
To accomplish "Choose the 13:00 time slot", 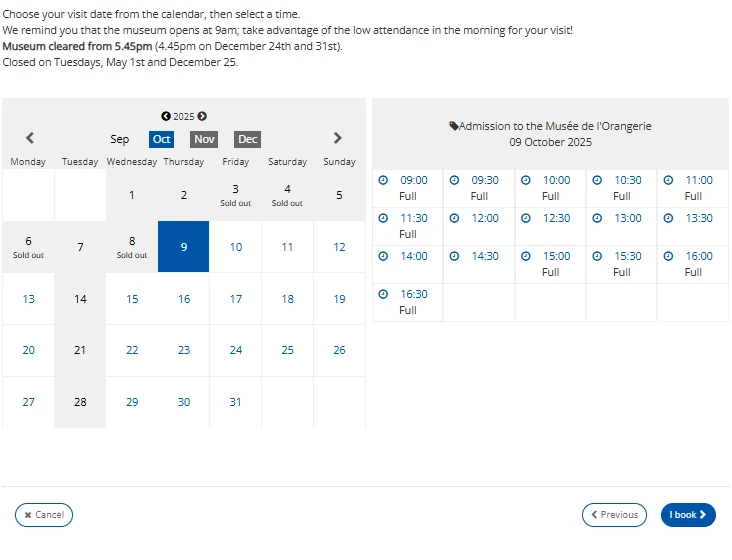I will (628, 218).
